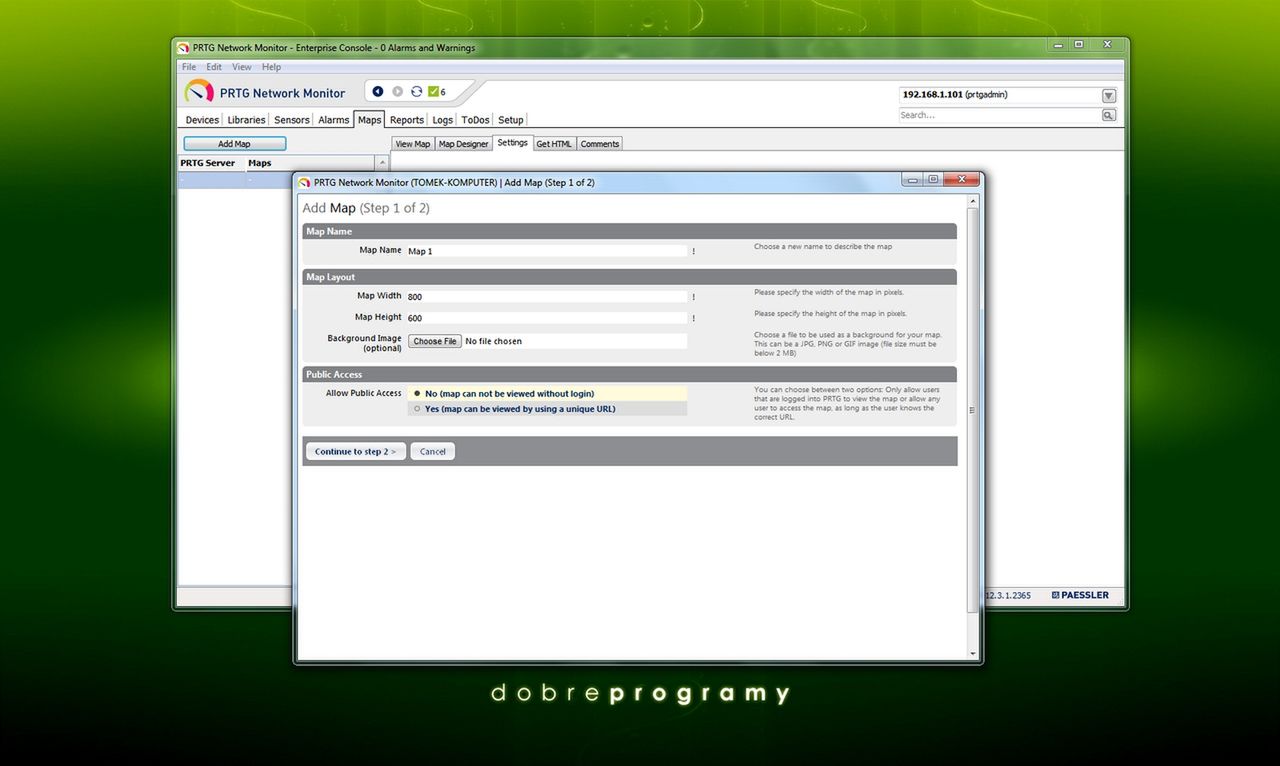This screenshot has height=766, width=1280.
Task: Click the PRTG Server column header
Action: click(211, 163)
